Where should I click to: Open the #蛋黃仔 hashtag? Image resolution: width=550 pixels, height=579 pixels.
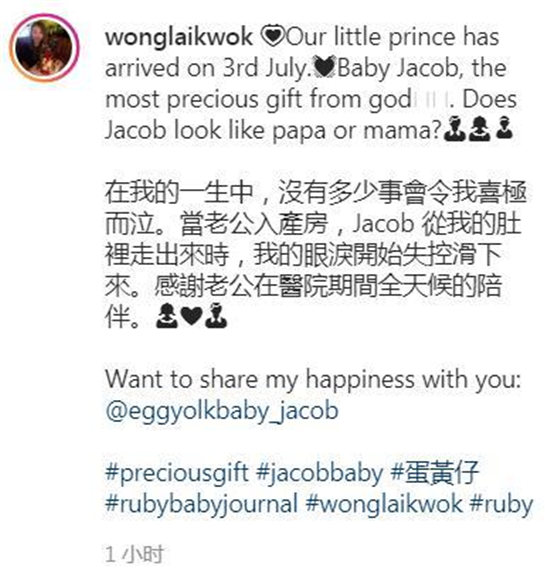pos(435,473)
